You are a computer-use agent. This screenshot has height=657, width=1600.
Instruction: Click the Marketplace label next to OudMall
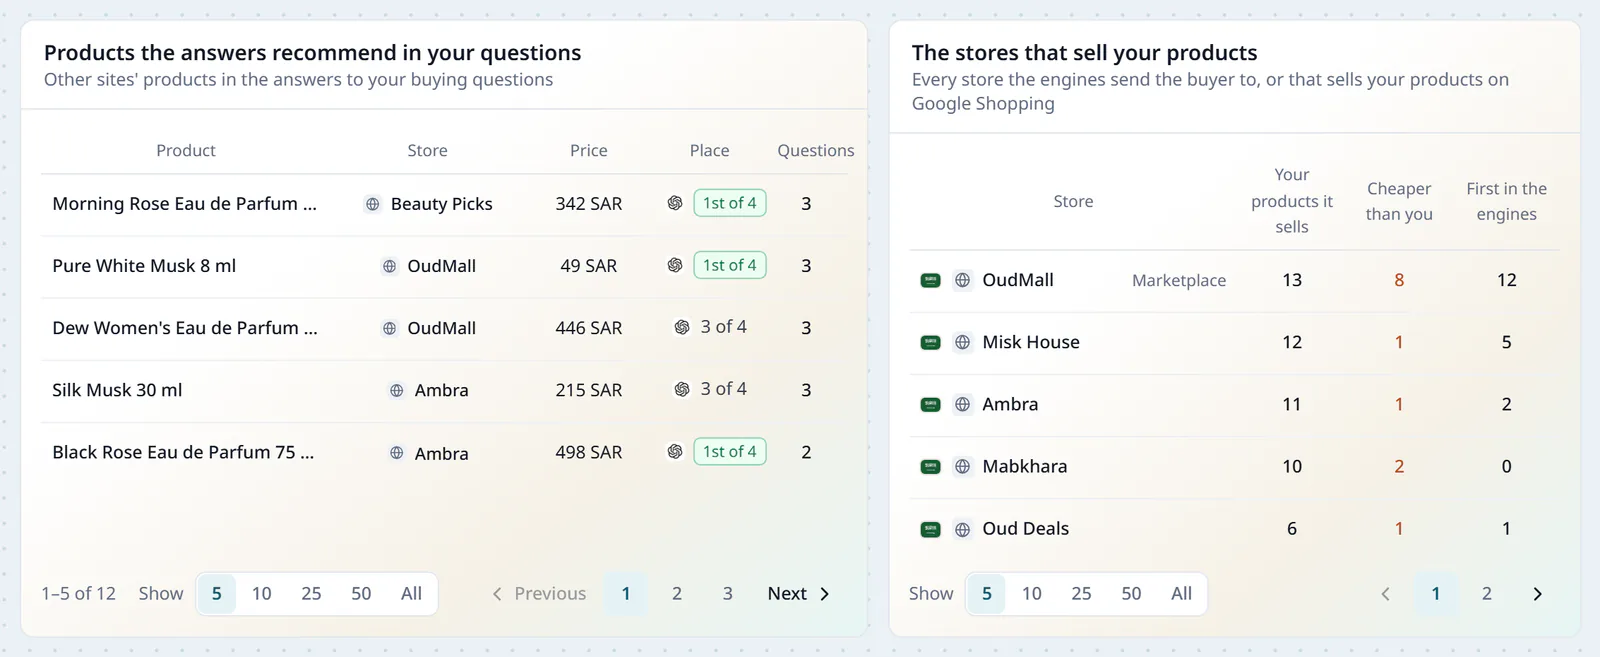tap(1179, 281)
